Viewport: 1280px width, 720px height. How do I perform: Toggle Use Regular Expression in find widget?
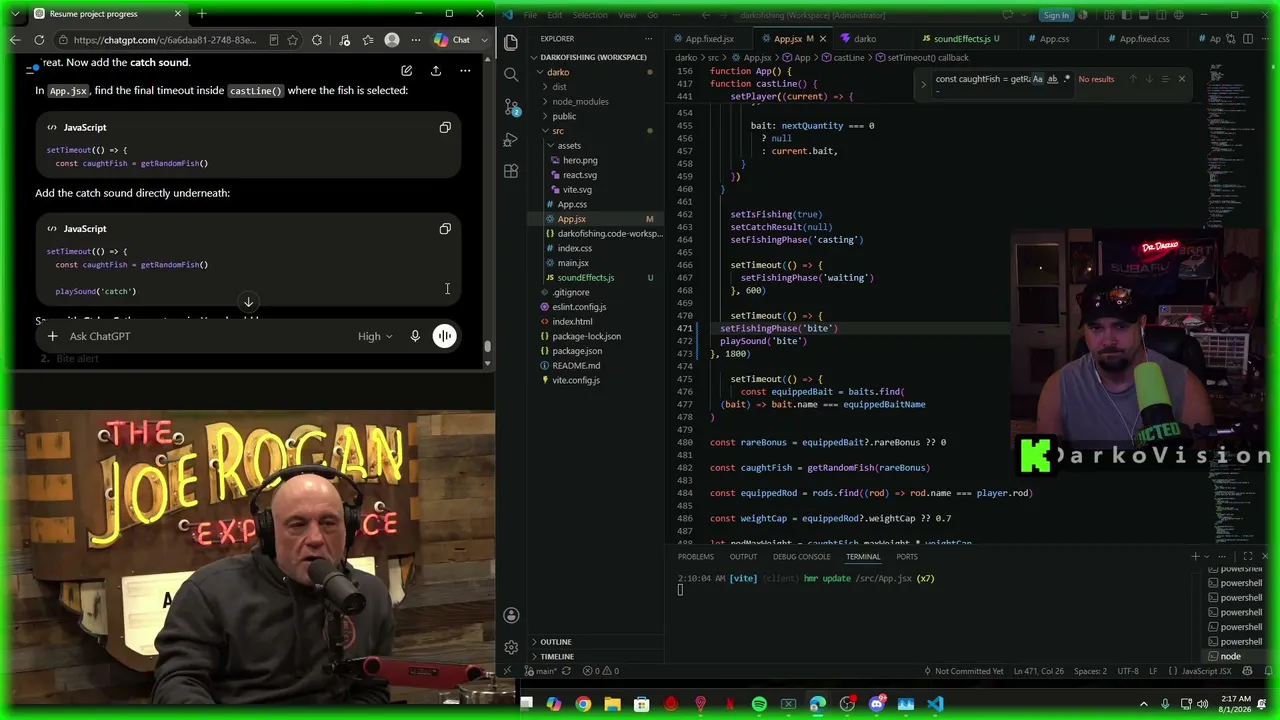[x=1066, y=79]
